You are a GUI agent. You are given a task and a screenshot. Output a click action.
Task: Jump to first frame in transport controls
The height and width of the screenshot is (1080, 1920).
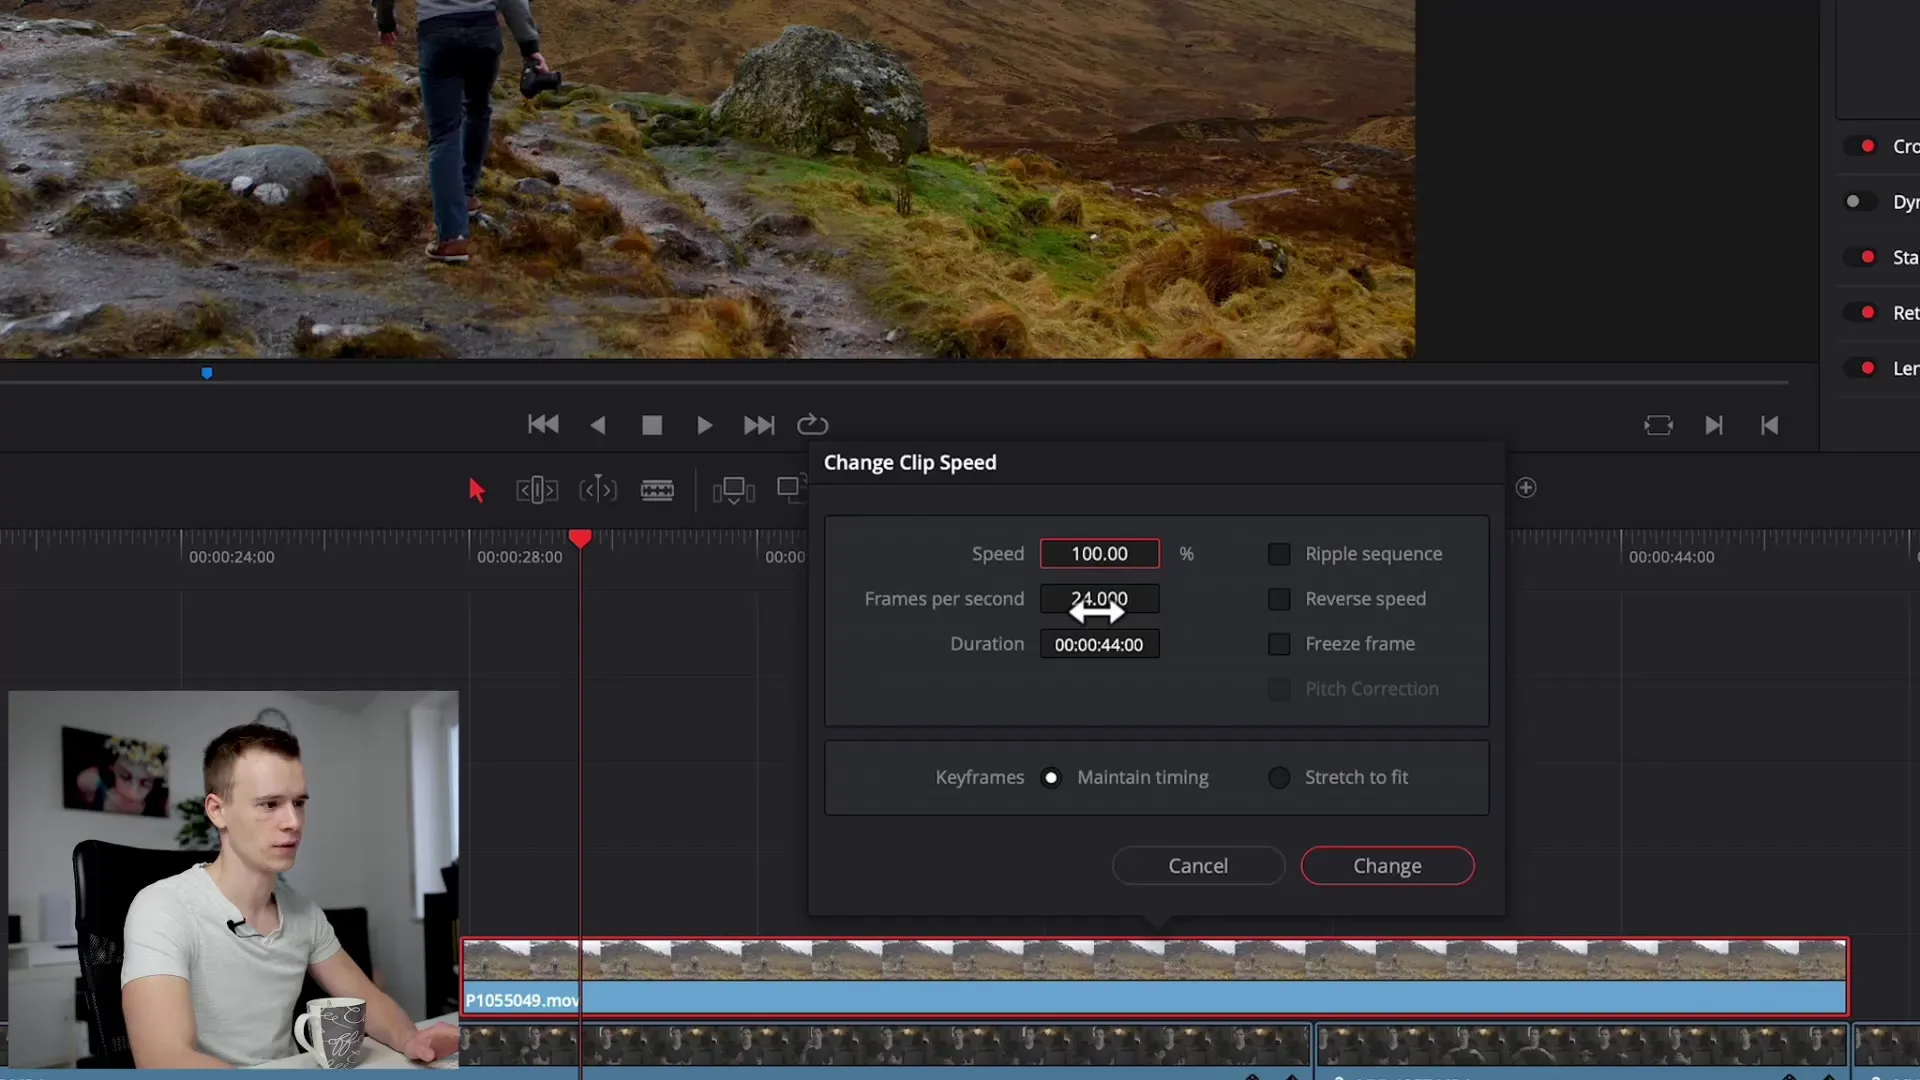pyautogui.click(x=543, y=425)
